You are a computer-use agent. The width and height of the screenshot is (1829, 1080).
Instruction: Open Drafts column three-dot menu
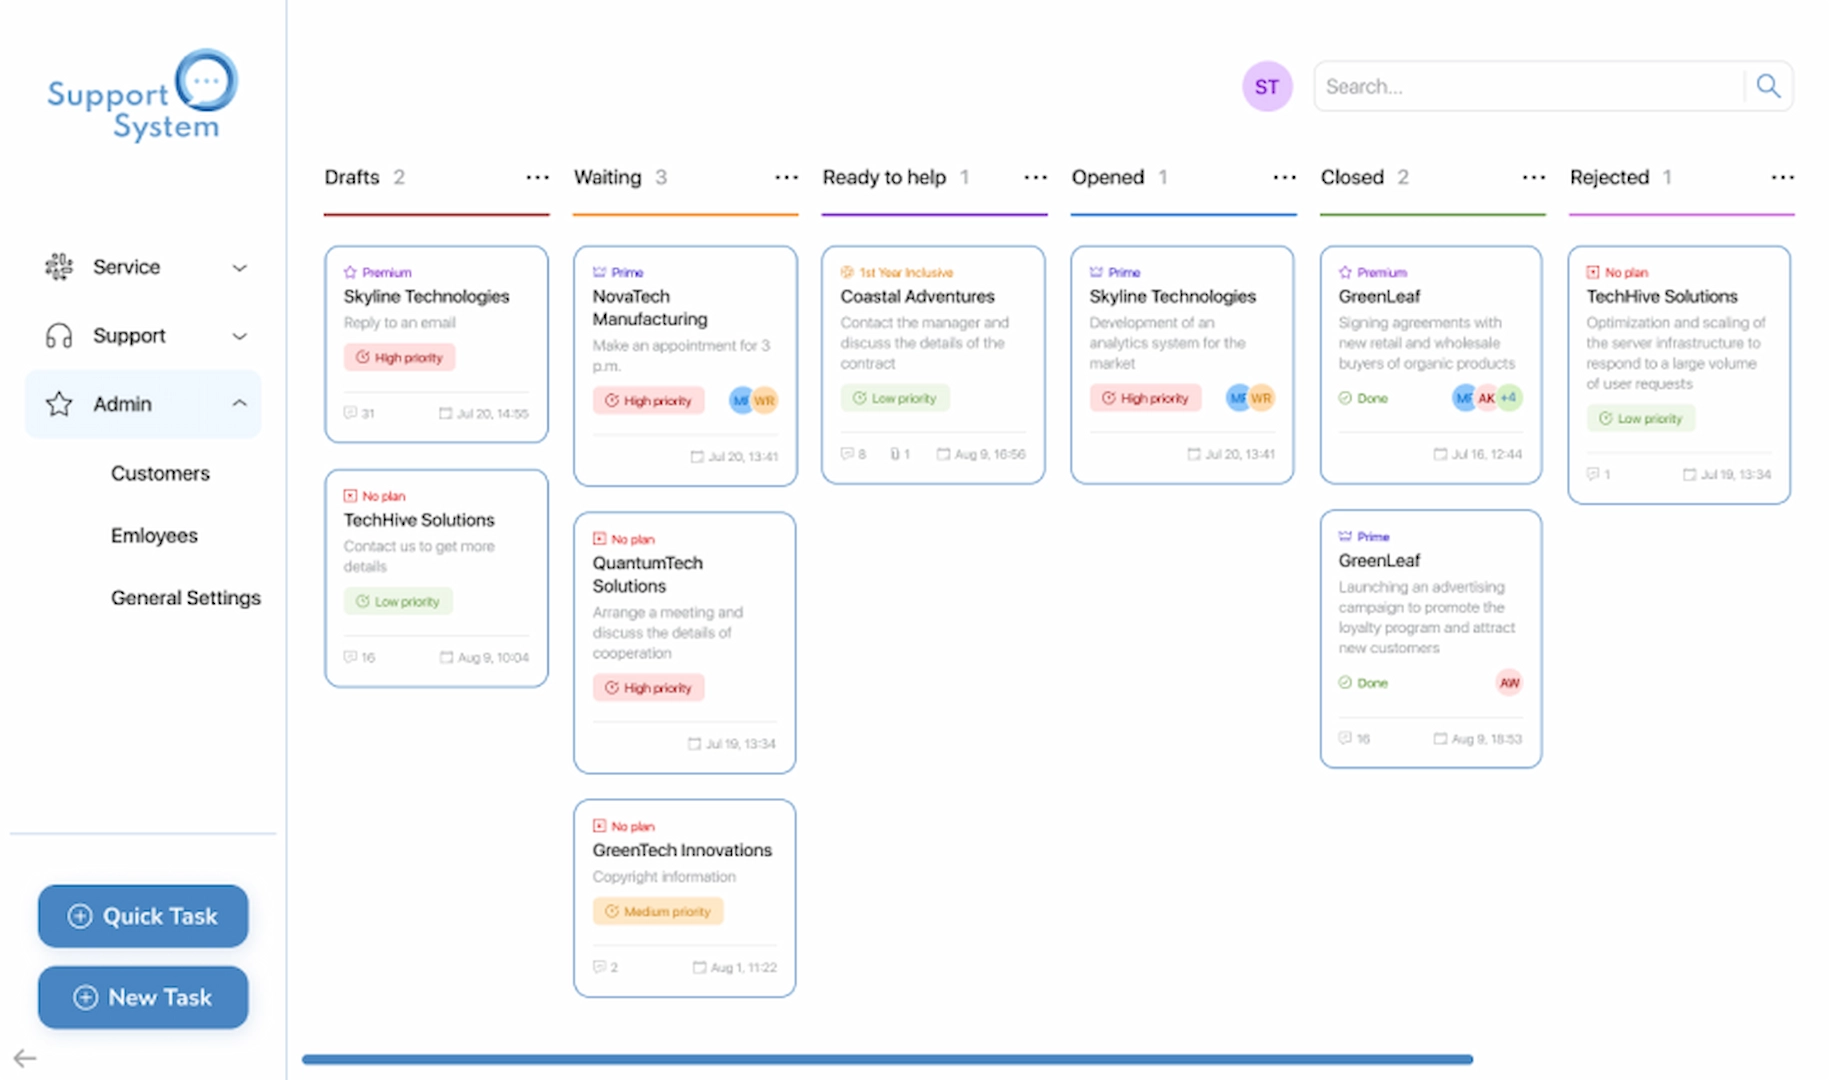(538, 178)
